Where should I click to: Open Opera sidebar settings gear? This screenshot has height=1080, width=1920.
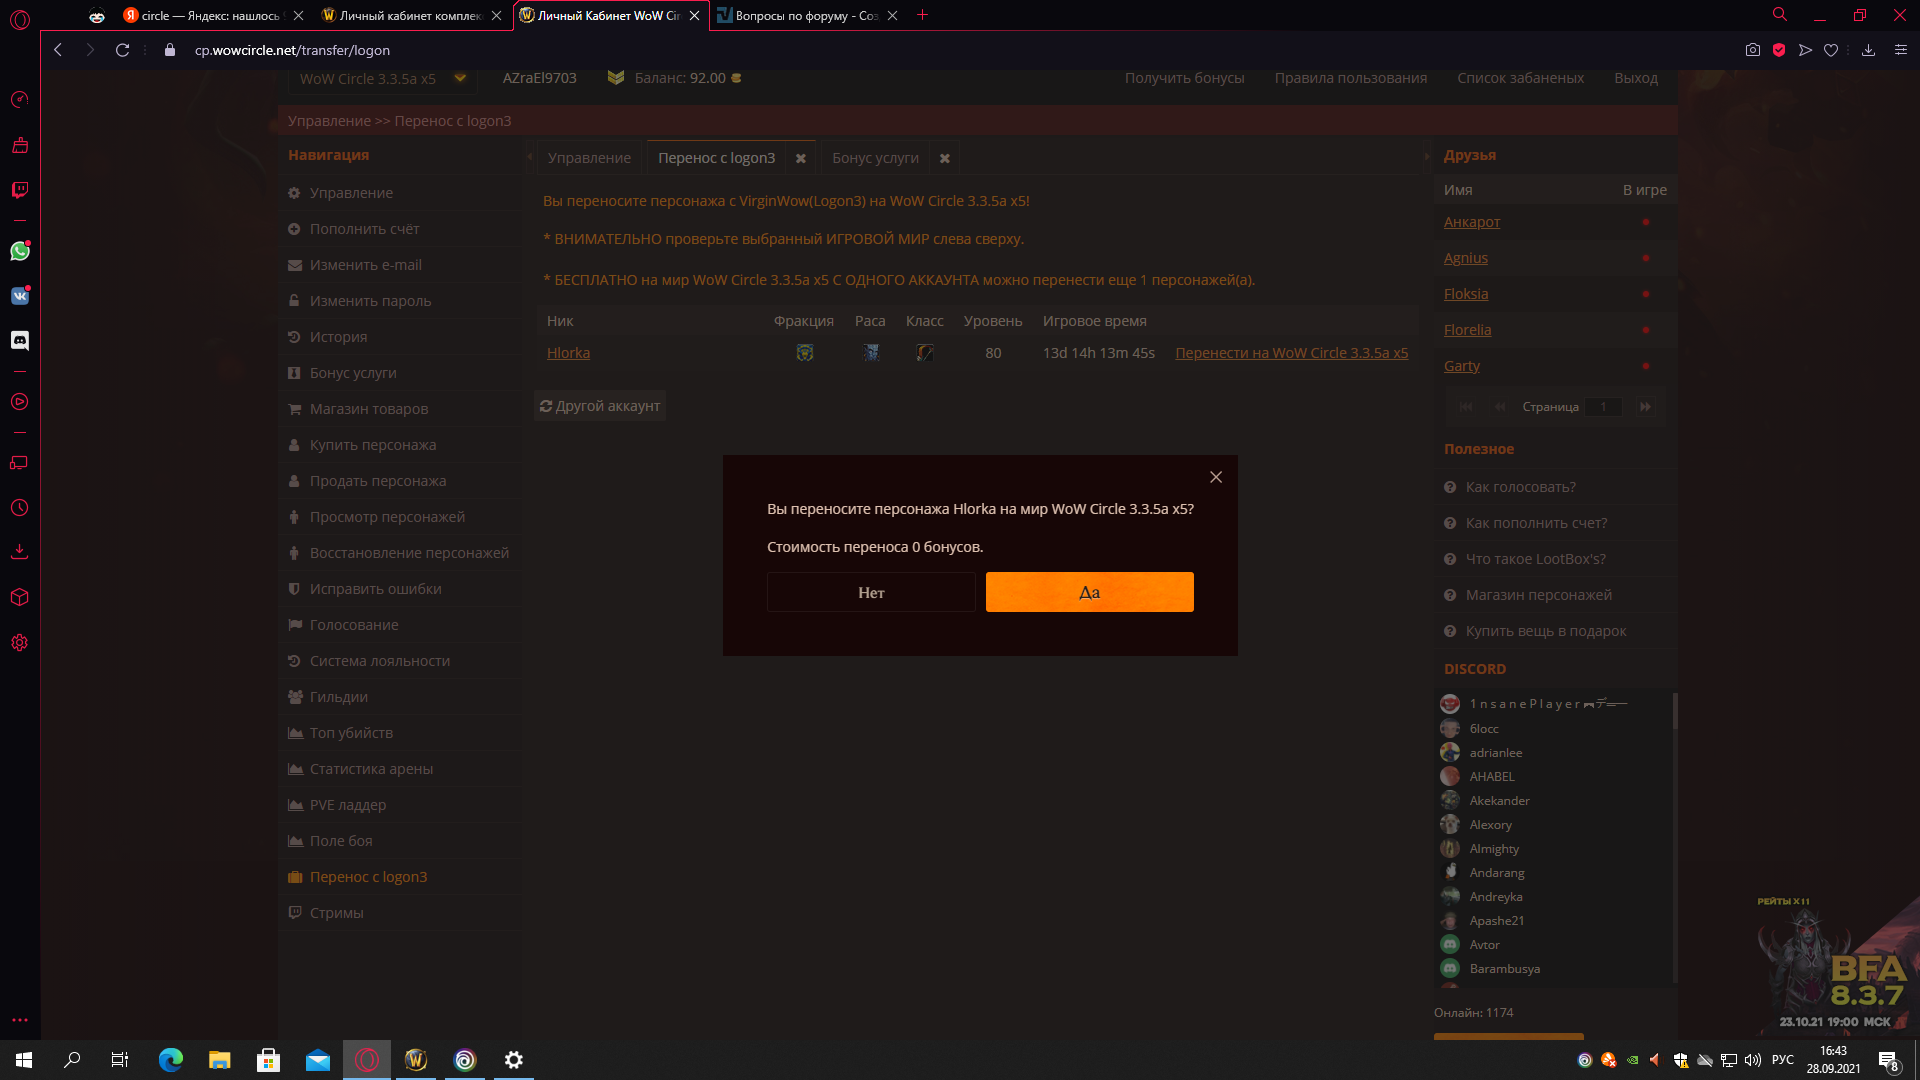[20, 643]
